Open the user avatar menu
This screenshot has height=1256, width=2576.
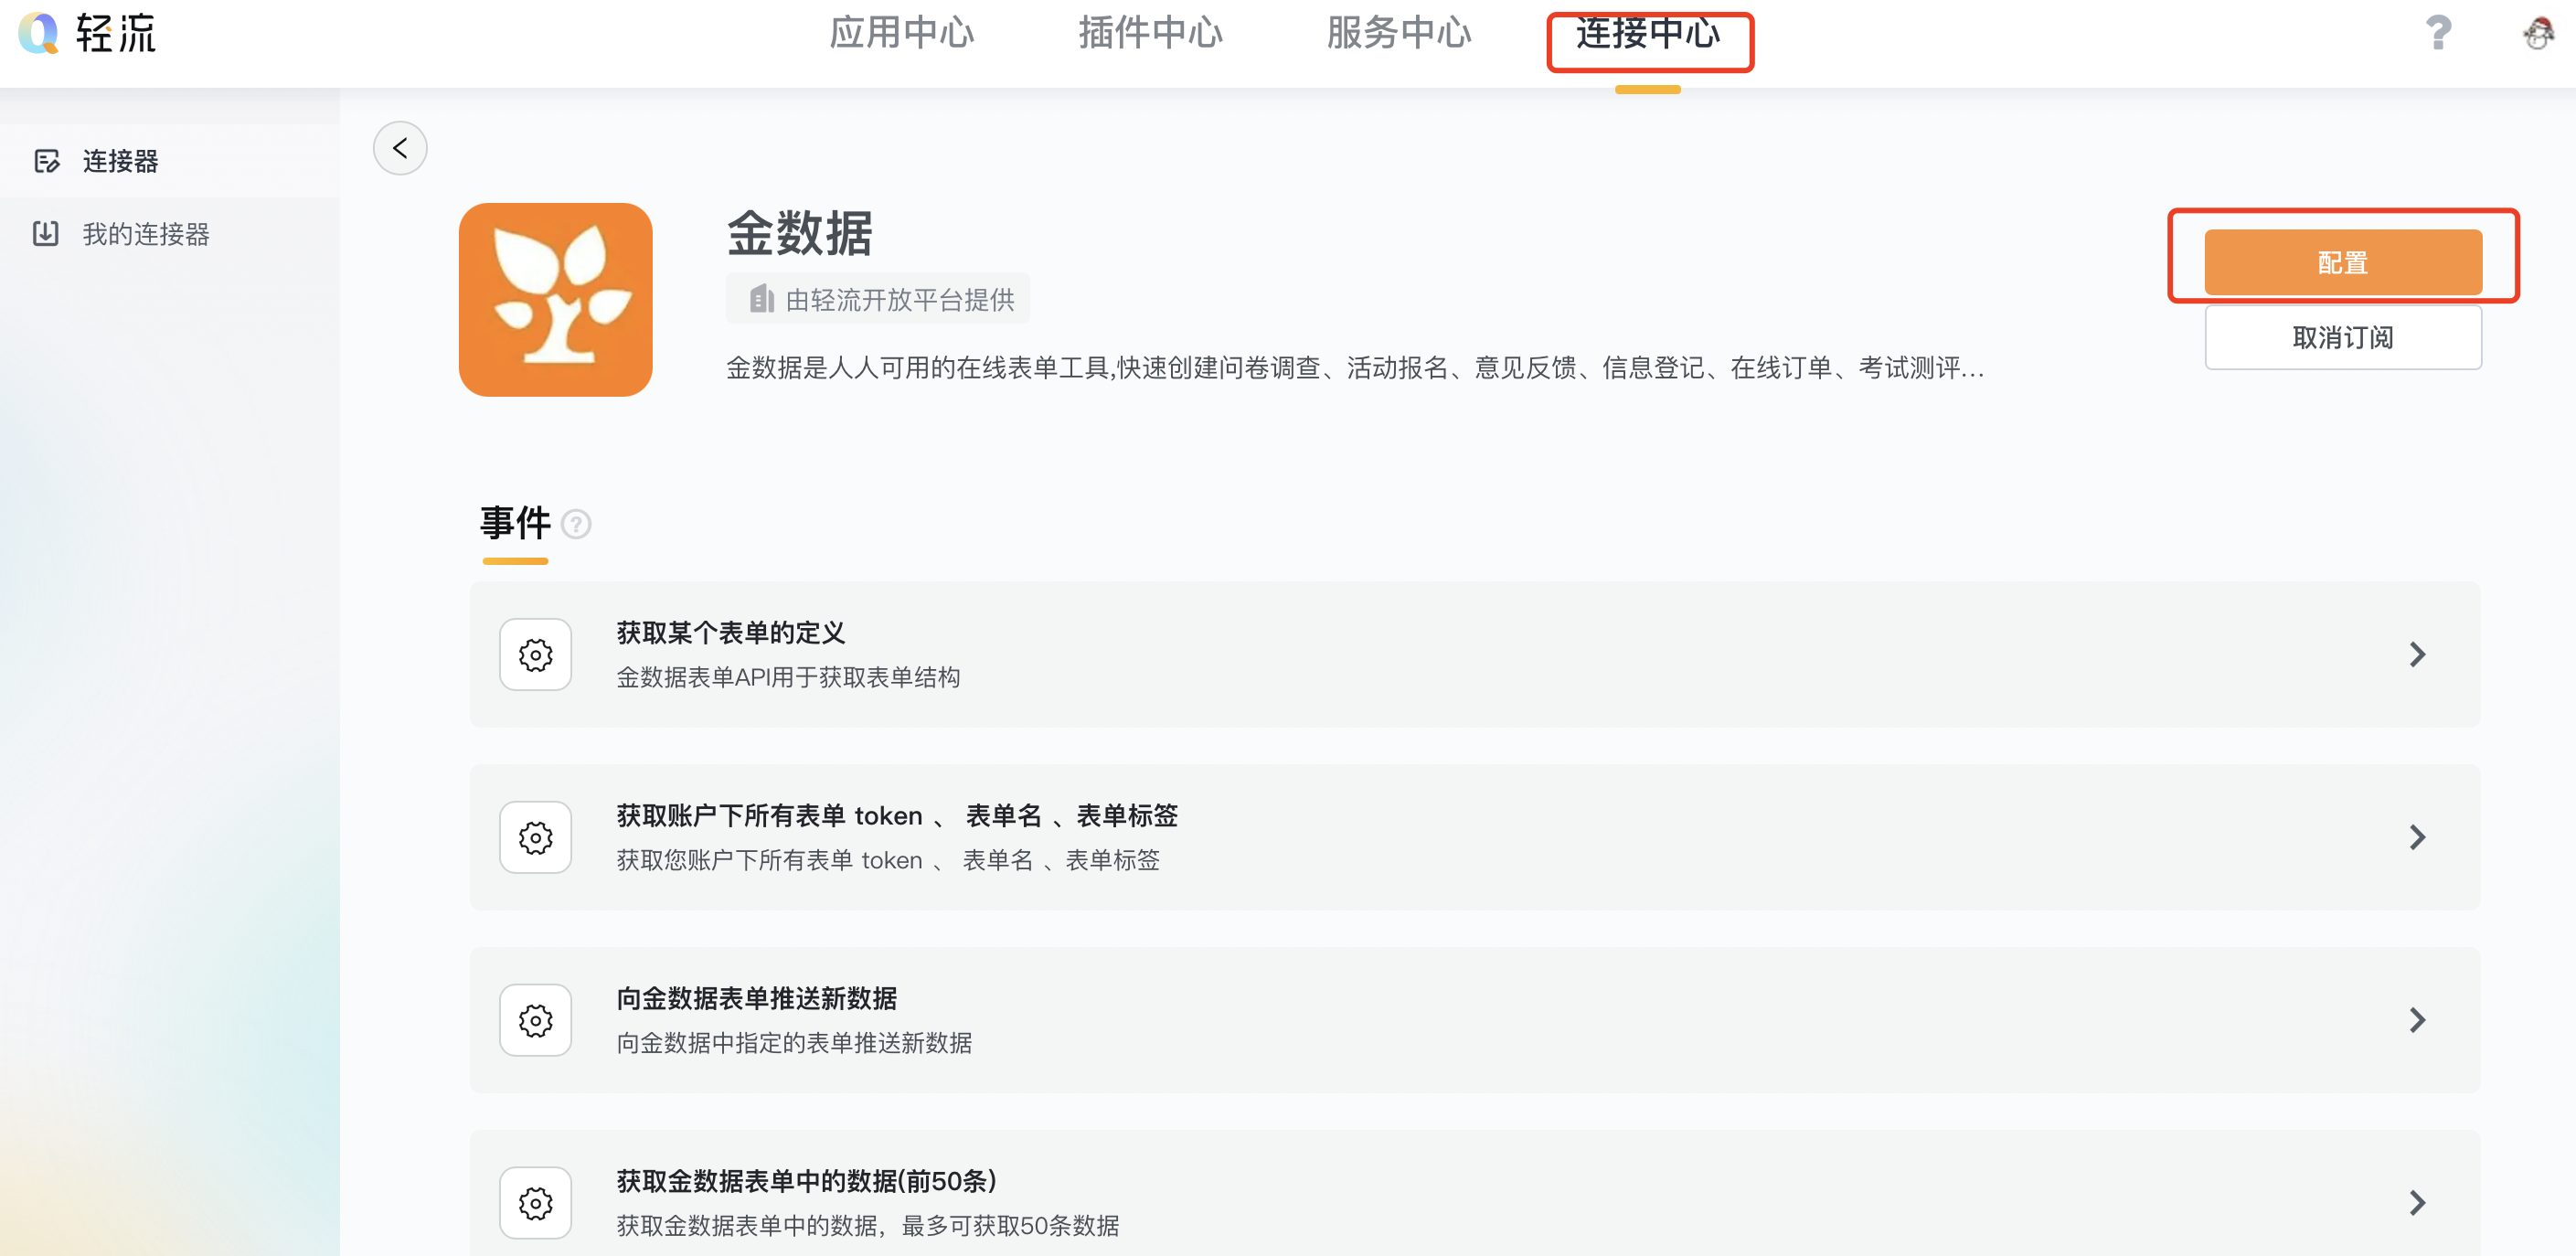[x=2538, y=33]
